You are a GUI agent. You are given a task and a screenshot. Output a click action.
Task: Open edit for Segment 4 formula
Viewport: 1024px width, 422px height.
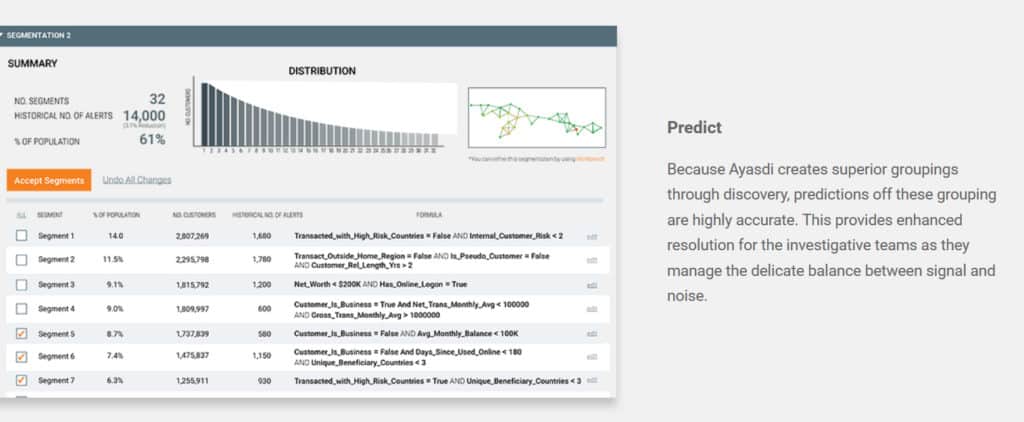592,310
